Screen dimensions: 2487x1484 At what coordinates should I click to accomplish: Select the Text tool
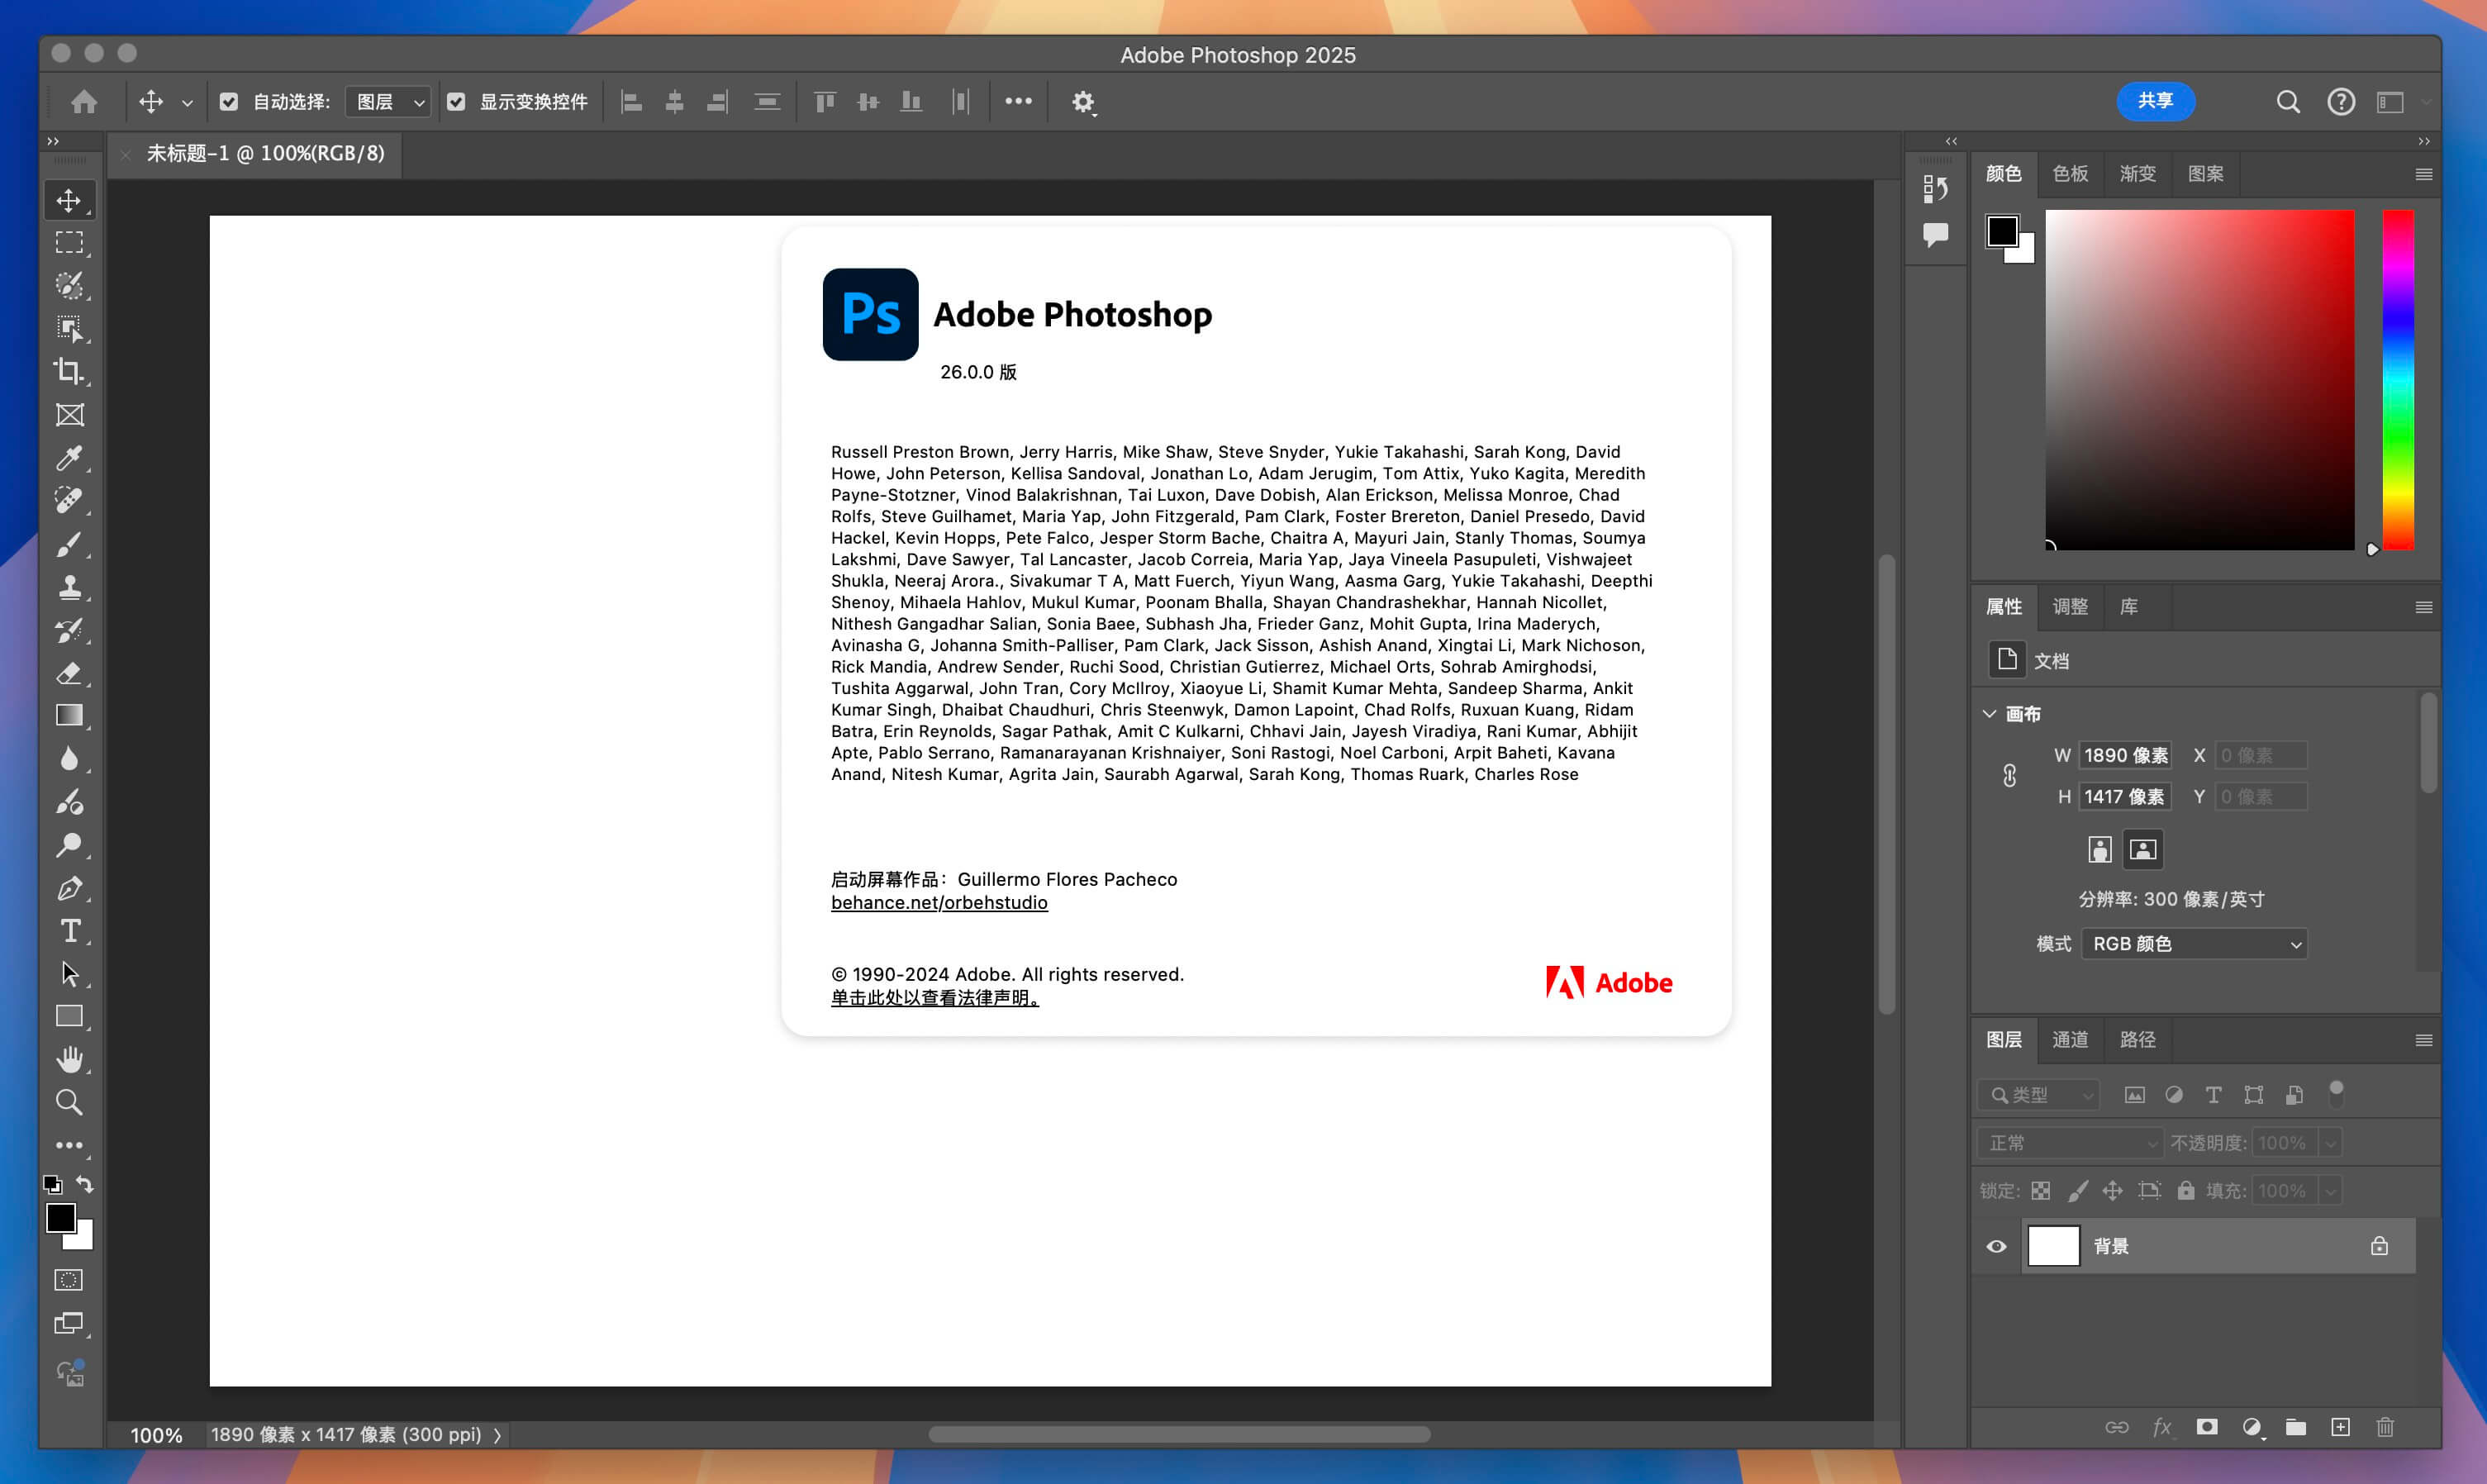pyautogui.click(x=71, y=930)
